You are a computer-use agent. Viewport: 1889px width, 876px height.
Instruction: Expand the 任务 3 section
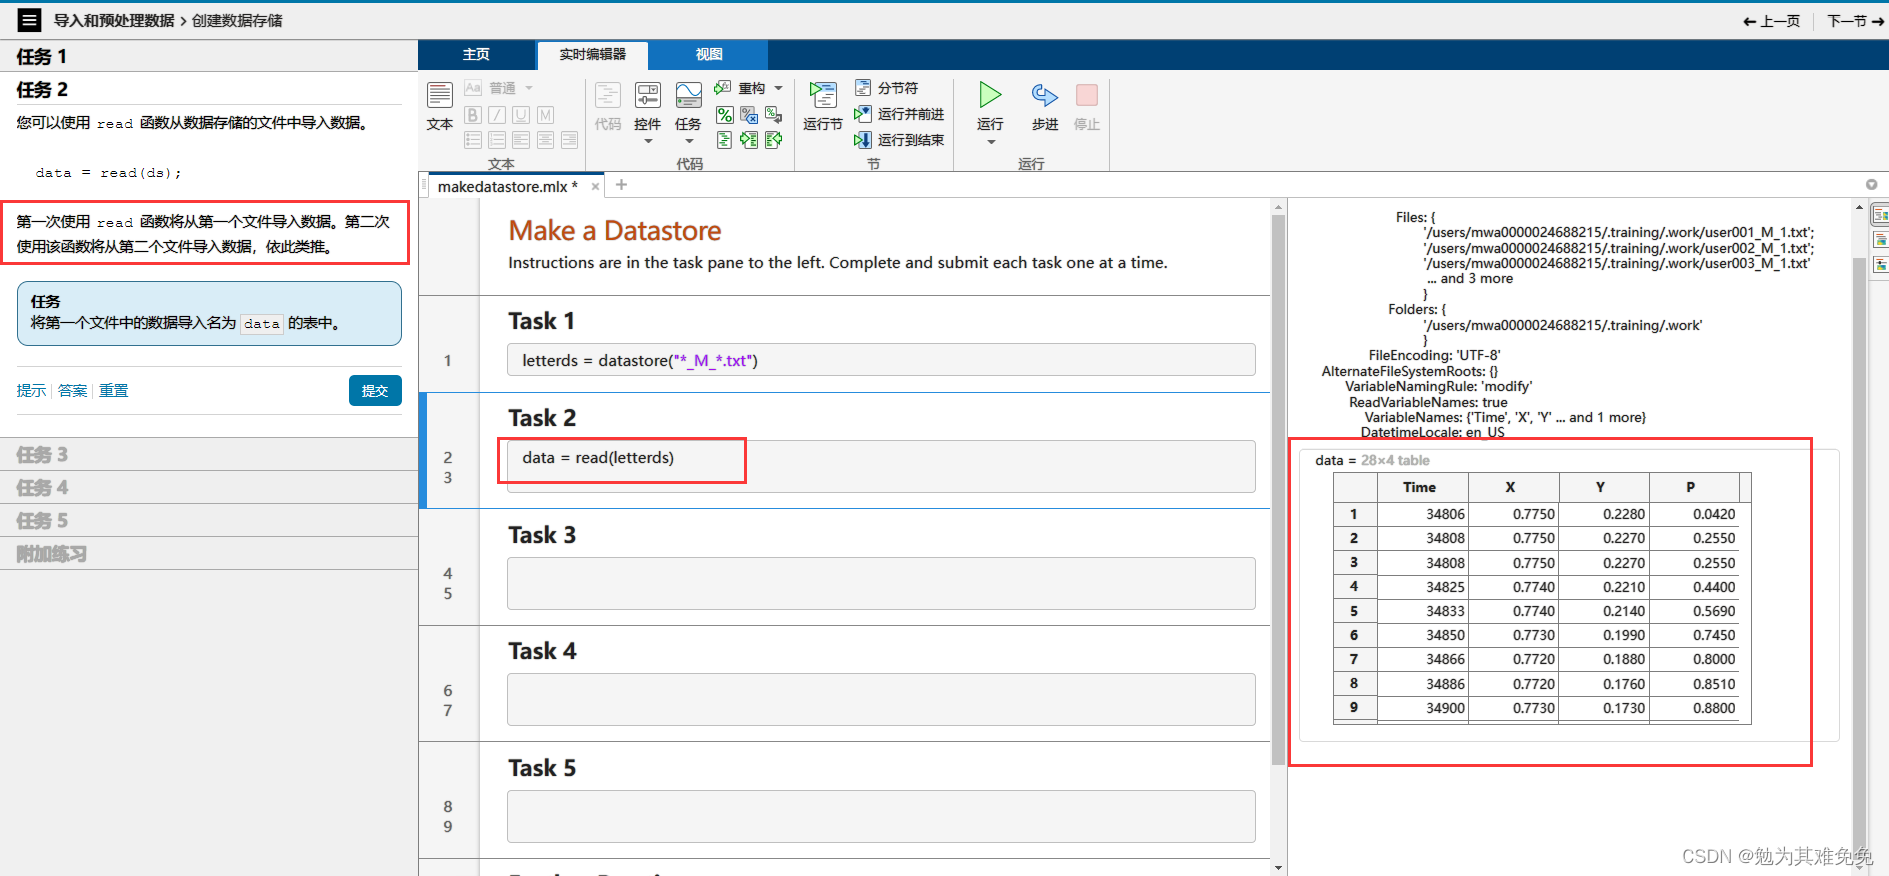(209, 454)
